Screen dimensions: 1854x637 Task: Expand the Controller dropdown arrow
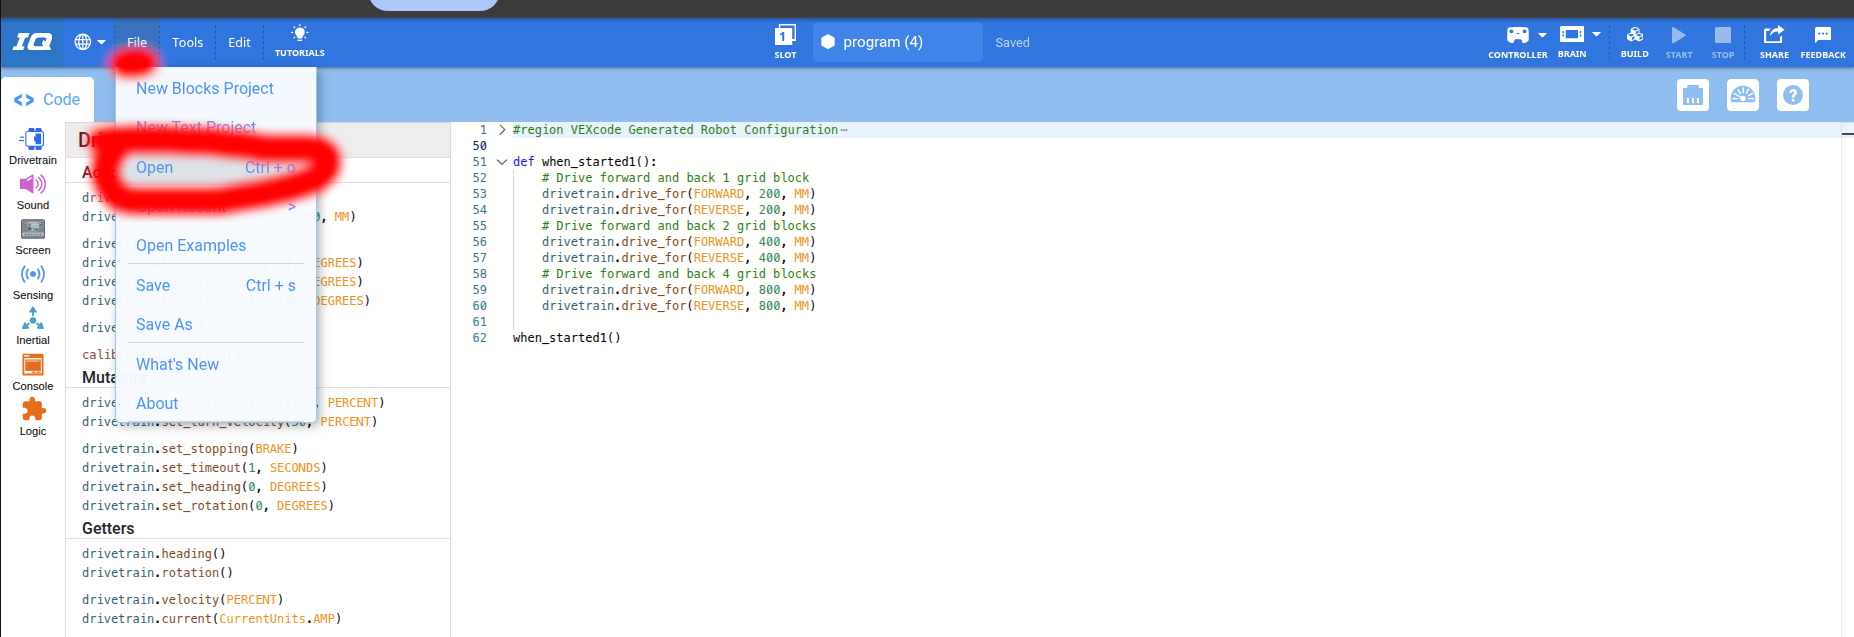1542,35
